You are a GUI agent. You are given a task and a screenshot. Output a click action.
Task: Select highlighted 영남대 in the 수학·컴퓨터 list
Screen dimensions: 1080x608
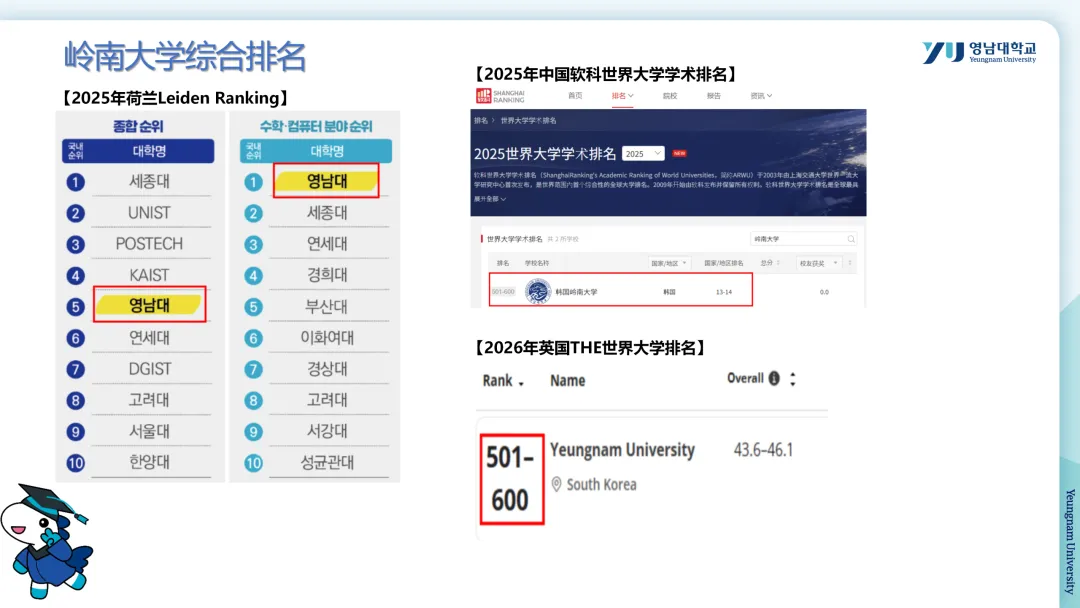326,181
